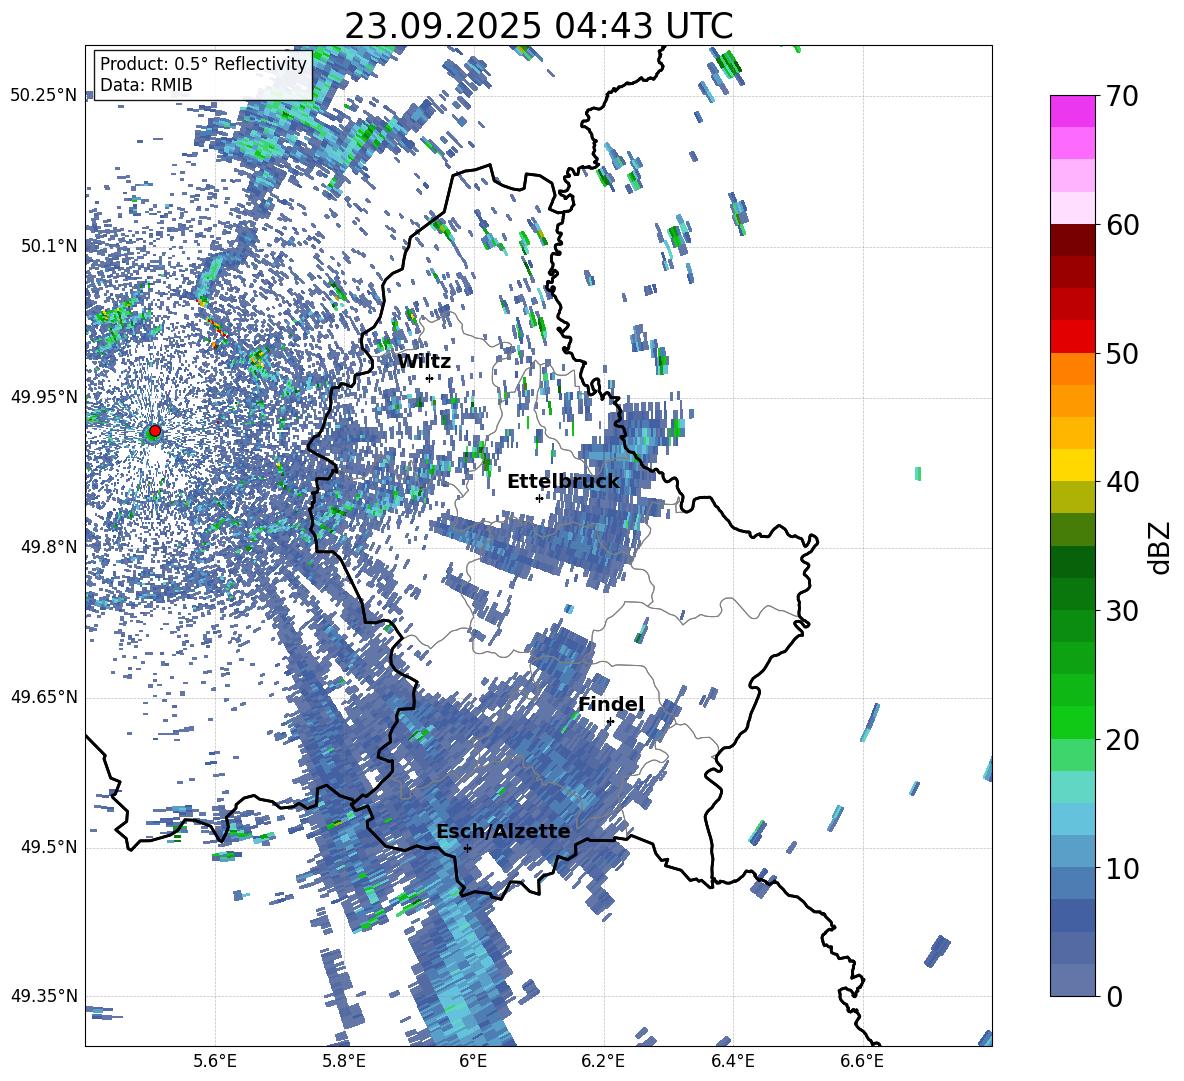Click the 49.35°N latitude tick label
Screen dimensions: 1184x1081
pos(44,996)
